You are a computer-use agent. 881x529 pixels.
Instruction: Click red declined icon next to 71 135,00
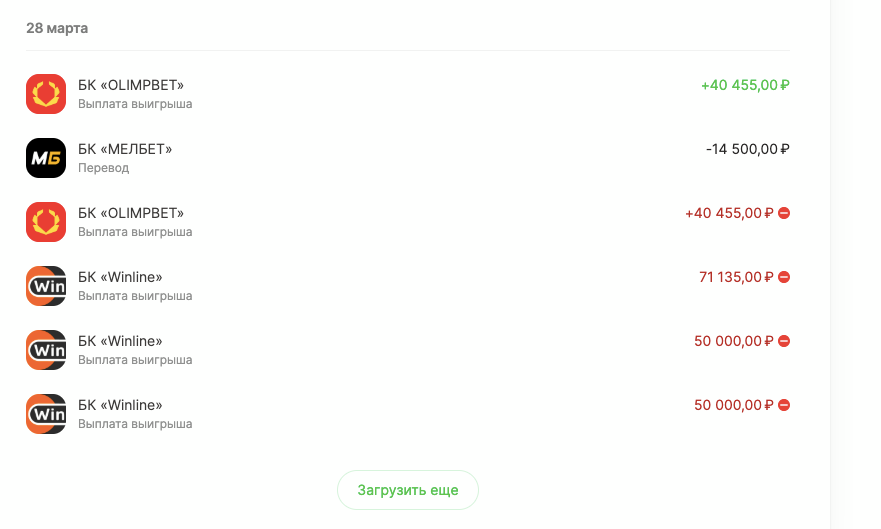tap(784, 277)
